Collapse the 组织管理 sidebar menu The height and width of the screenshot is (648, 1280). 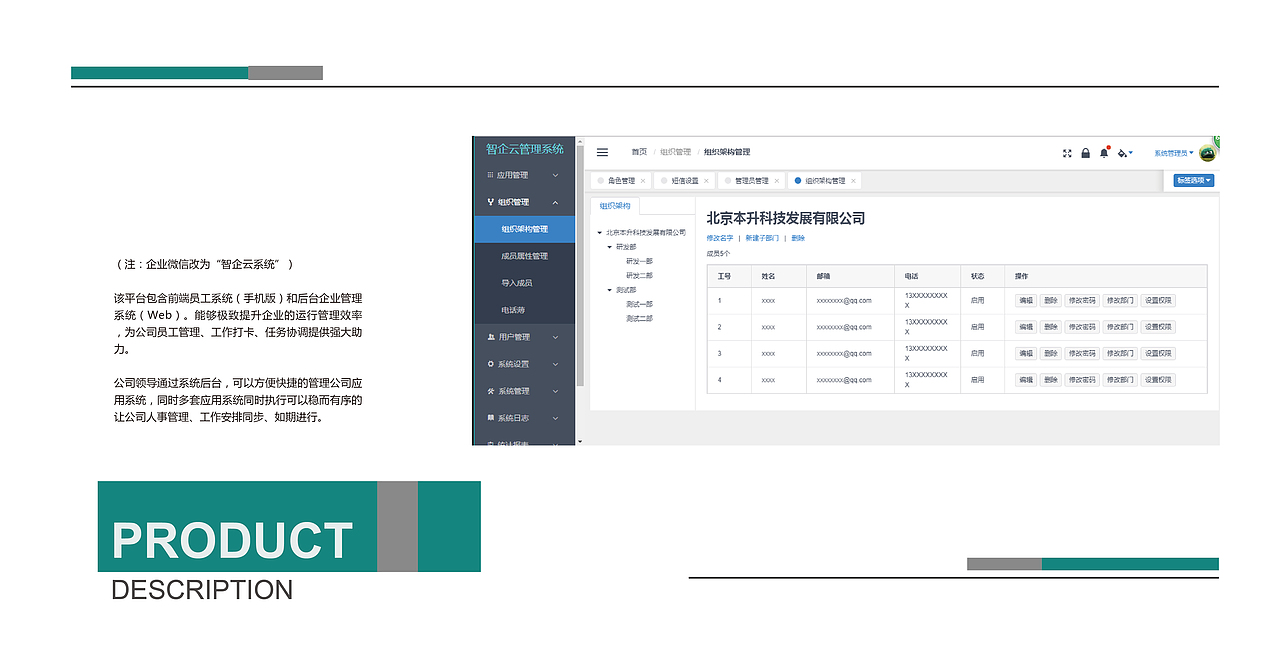coord(556,202)
